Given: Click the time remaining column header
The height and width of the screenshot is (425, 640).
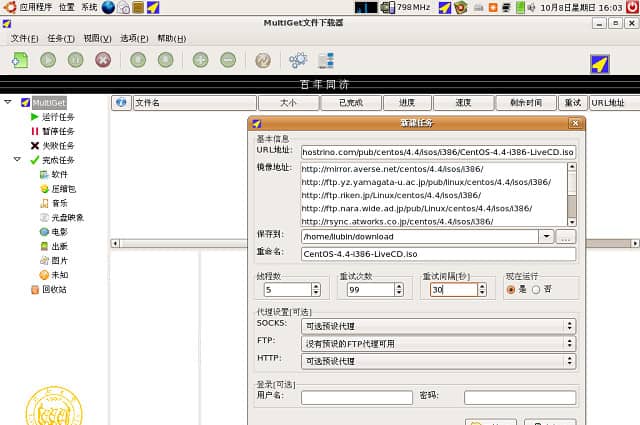Looking at the screenshot, I should [x=526, y=103].
